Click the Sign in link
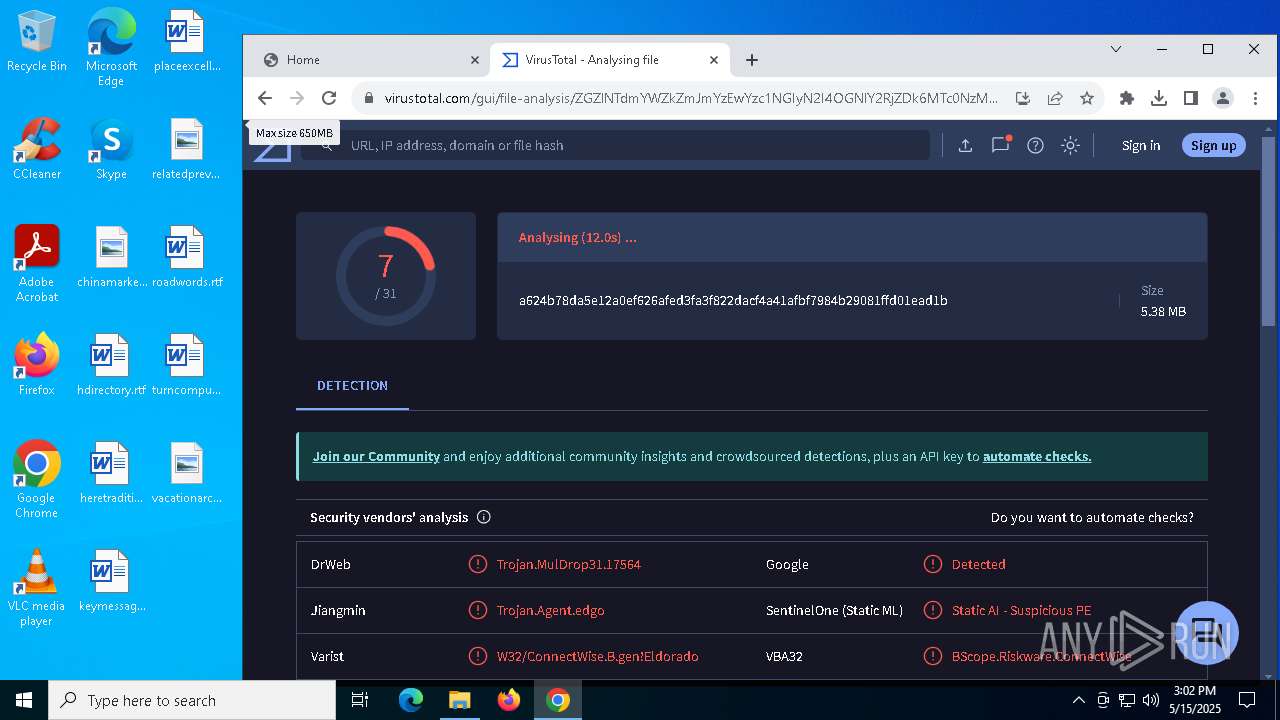Image resolution: width=1280 pixels, height=720 pixels. (1141, 145)
